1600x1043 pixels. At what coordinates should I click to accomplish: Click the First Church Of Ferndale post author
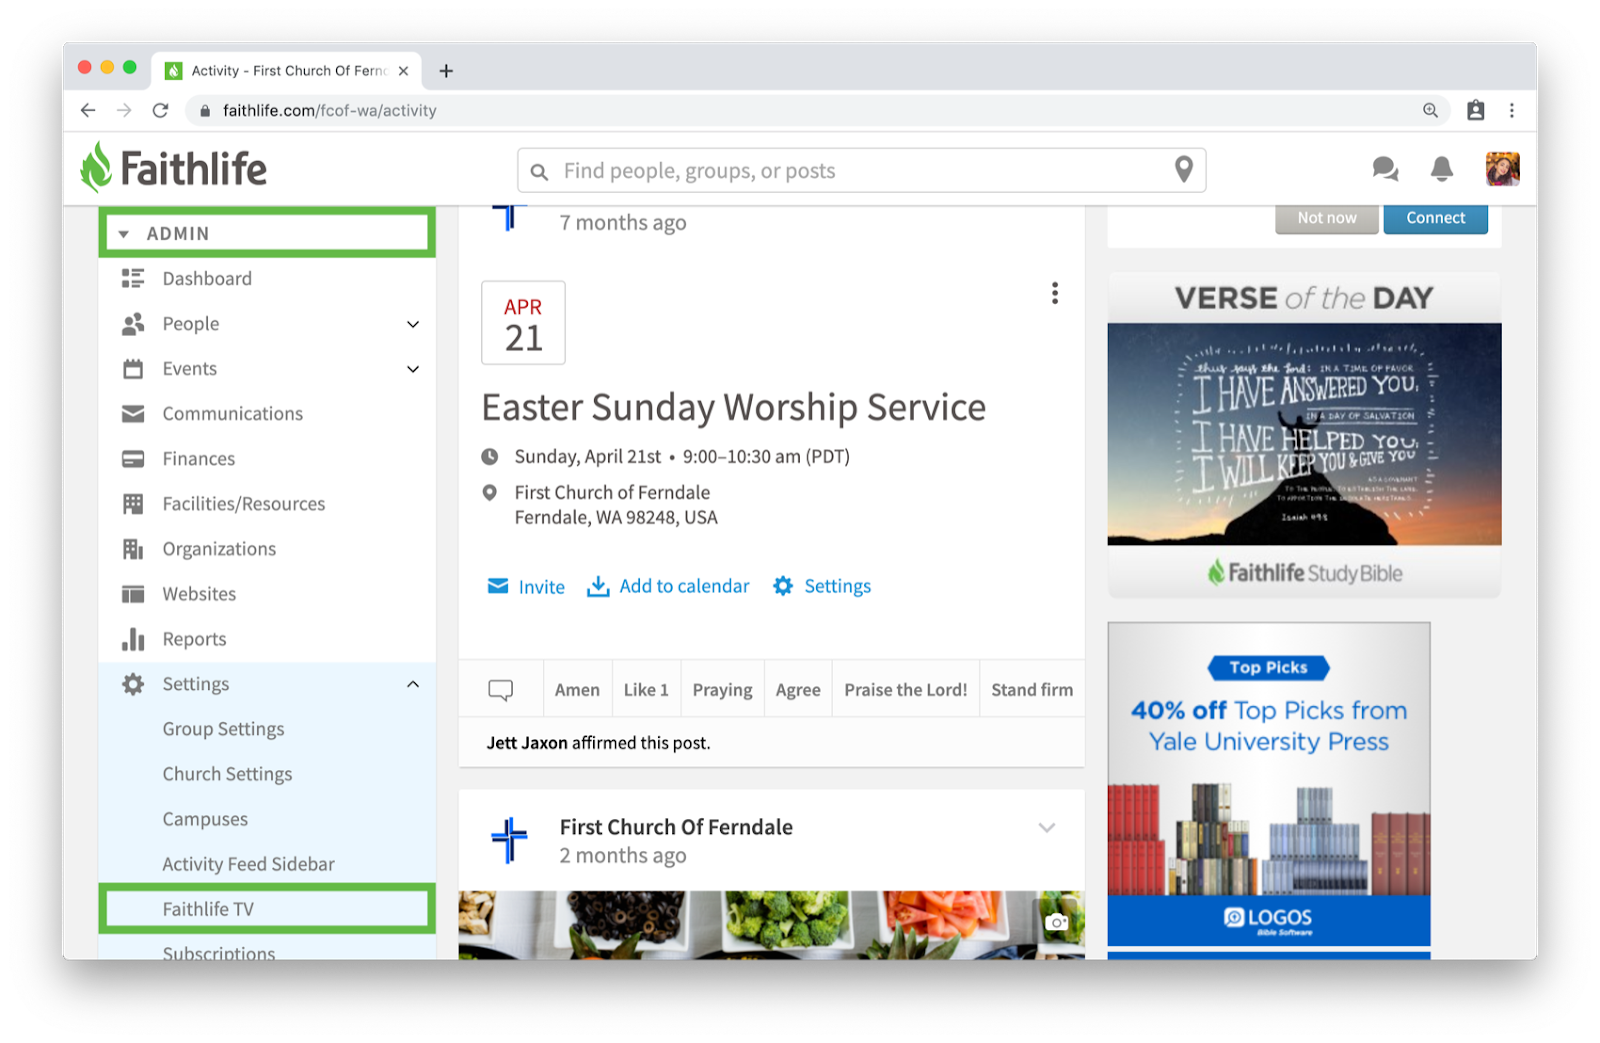tap(676, 827)
